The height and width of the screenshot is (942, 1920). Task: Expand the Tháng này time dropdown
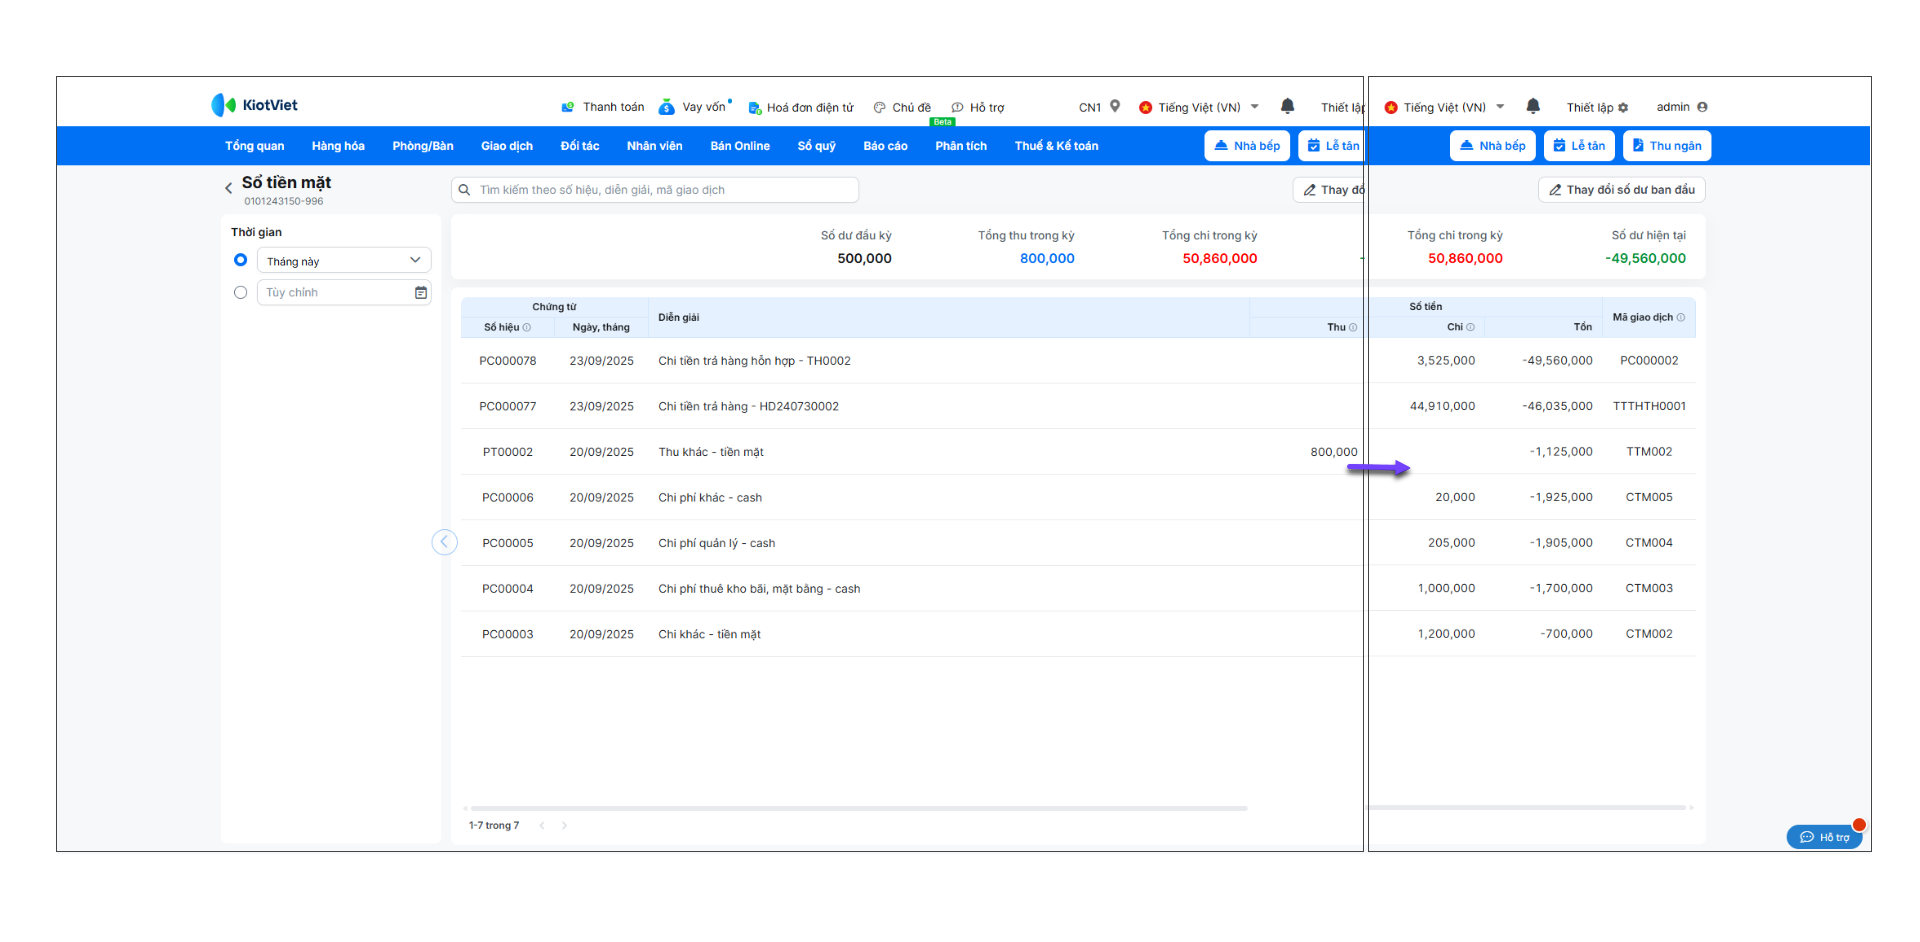[x=414, y=260]
